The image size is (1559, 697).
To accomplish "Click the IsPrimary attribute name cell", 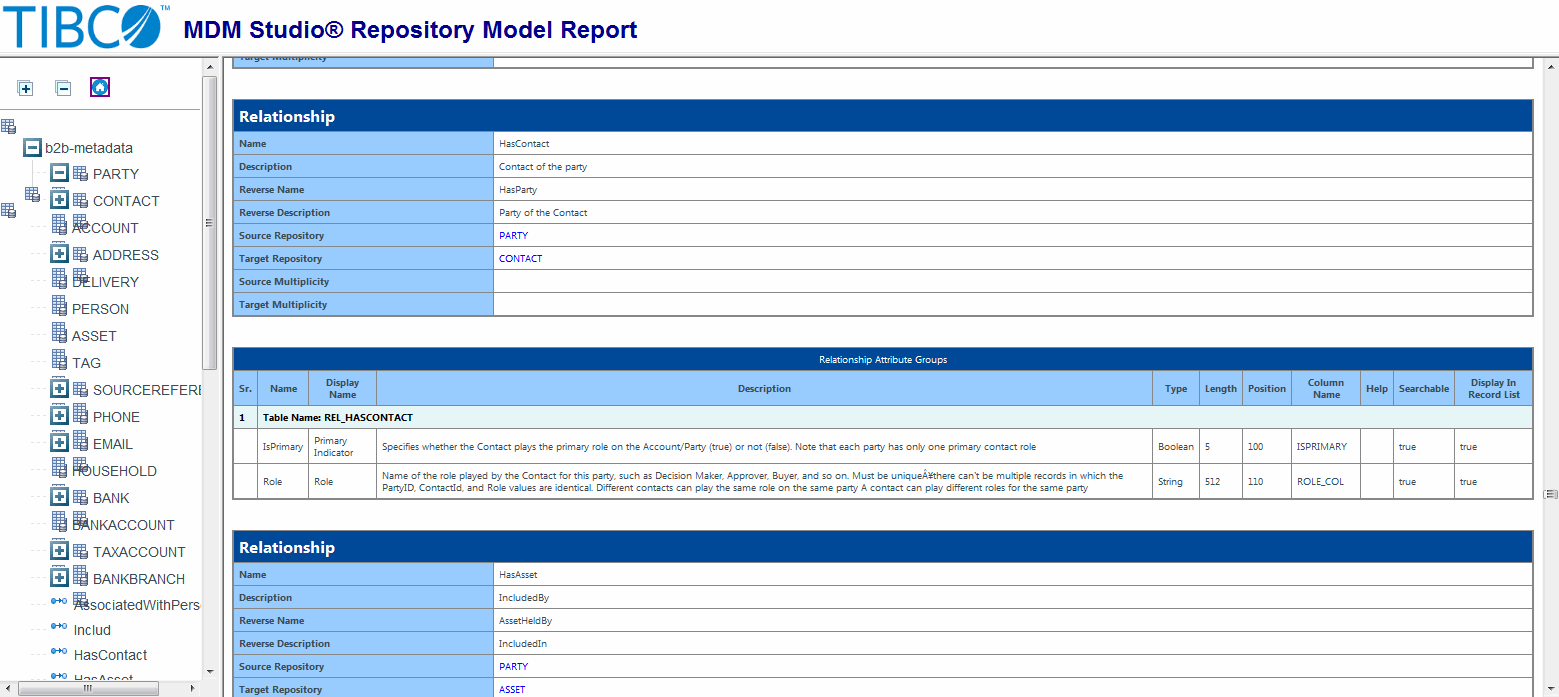I will (x=283, y=447).
